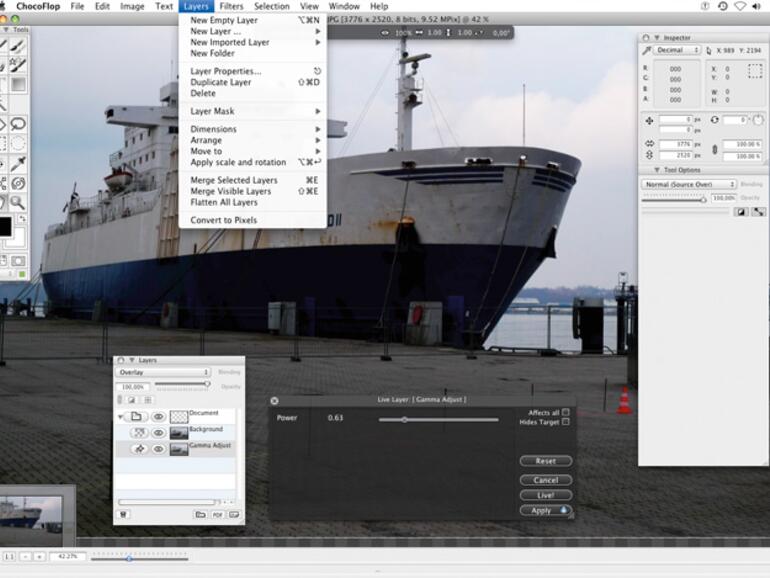Click the PDF button in Layers panel

coord(217,514)
